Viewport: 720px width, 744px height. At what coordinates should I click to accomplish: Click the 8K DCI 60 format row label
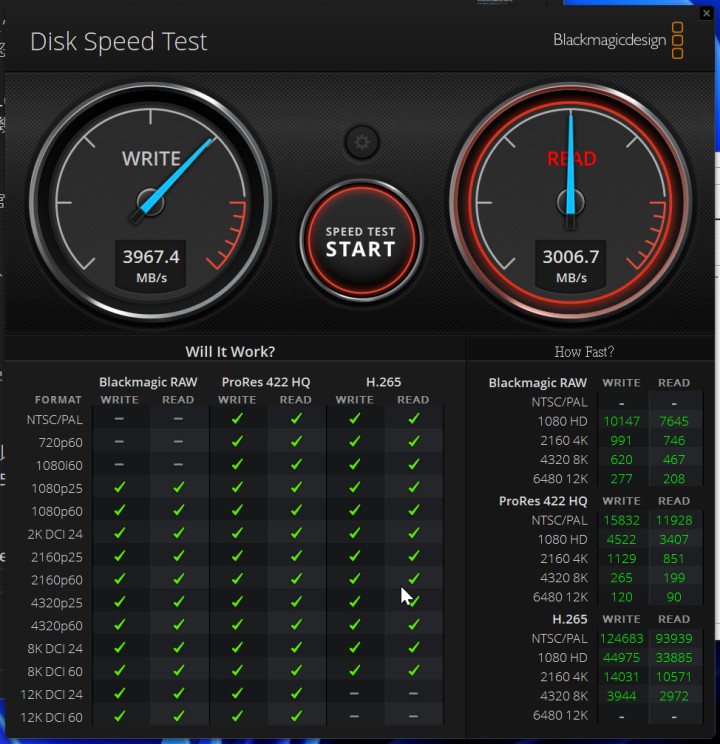click(55, 671)
